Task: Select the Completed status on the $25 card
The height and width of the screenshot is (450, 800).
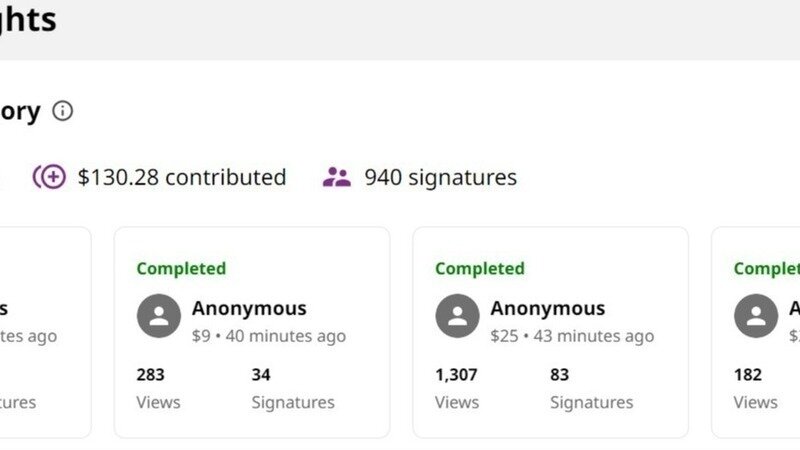Action: [x=480, y=268]
